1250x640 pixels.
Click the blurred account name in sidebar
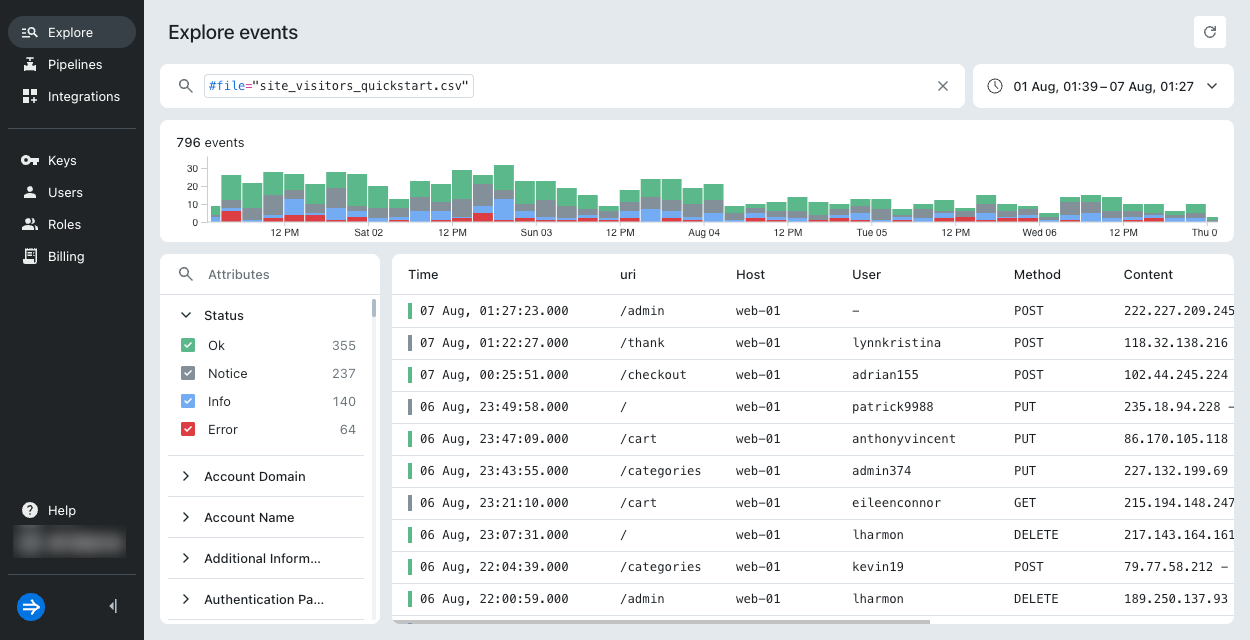72,542
